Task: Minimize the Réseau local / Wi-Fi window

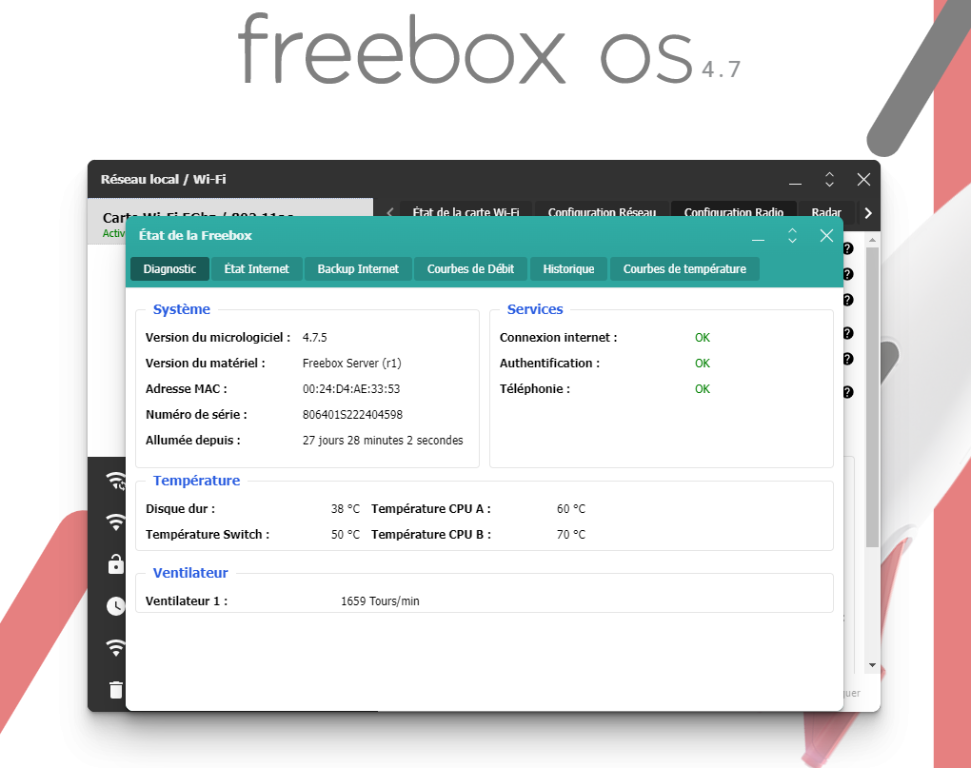Action: coord(795,183)
